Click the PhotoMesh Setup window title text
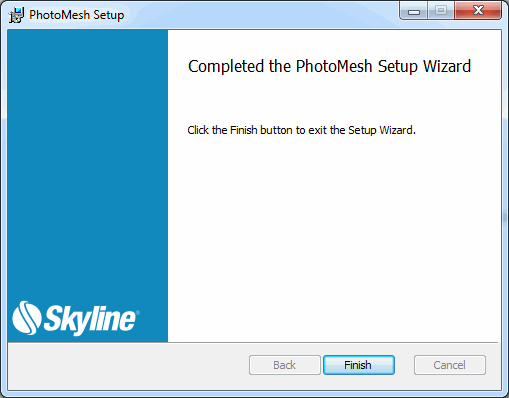 pos(77,15)
